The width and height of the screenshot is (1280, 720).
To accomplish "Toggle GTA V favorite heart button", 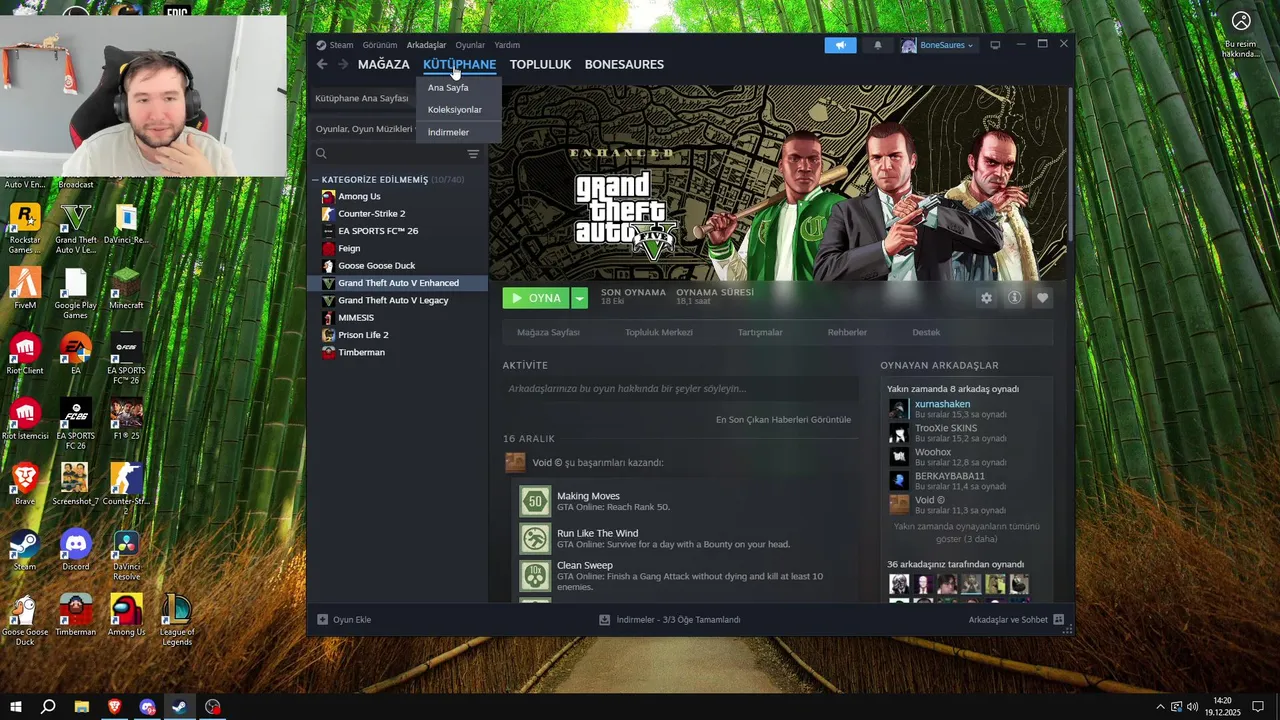I will 1042,298.
